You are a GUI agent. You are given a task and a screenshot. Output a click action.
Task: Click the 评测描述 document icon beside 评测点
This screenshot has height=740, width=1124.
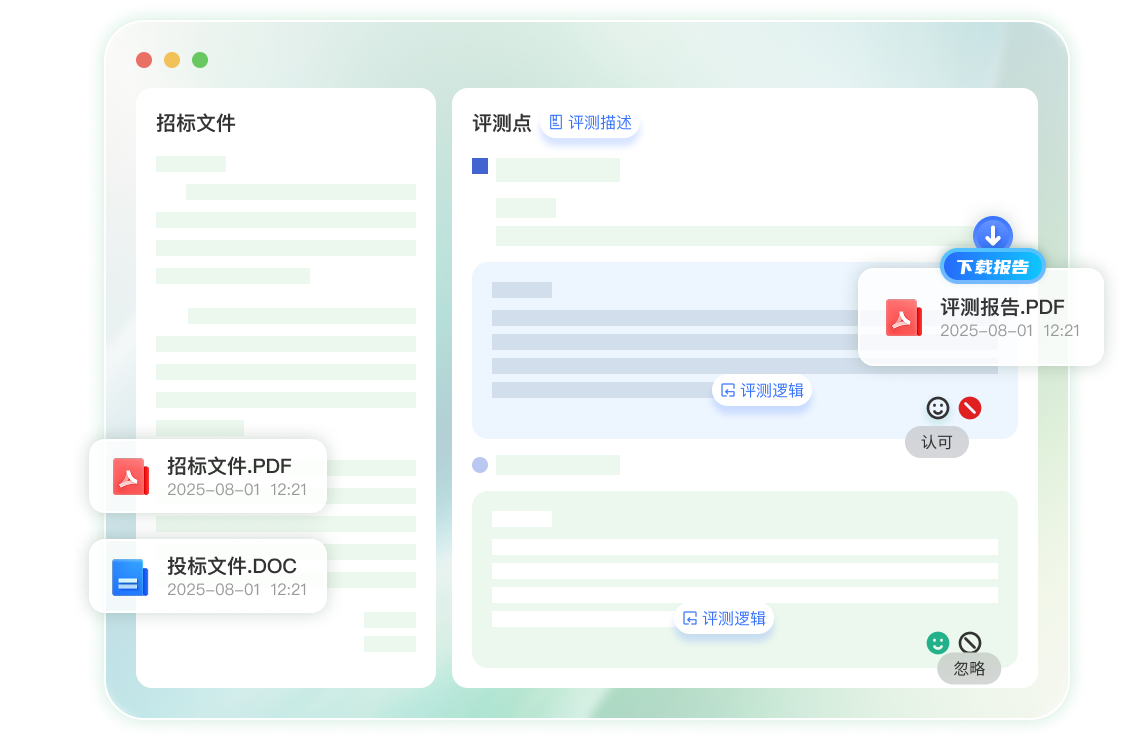[556, 121]
